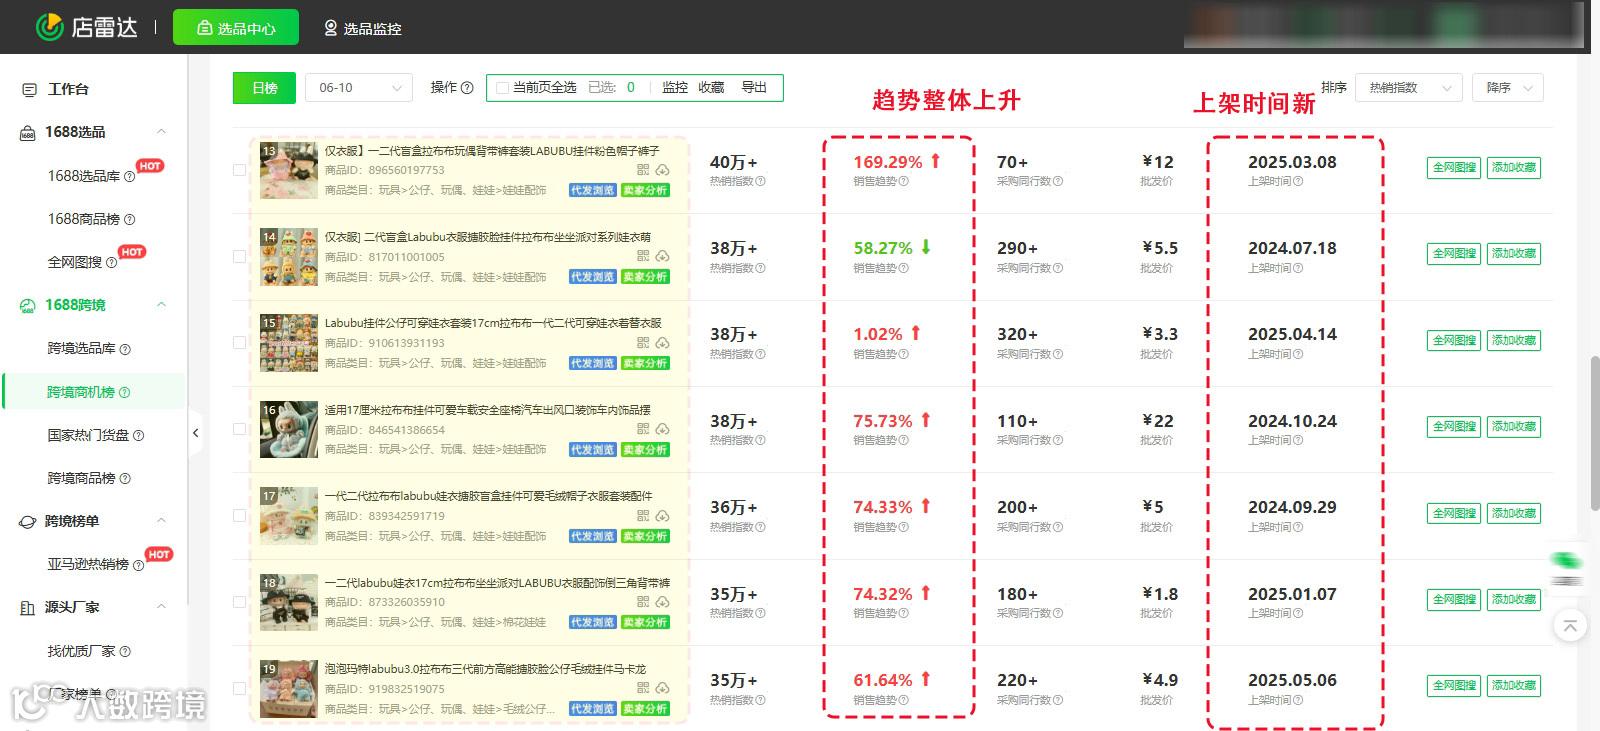
Task: Open the 选品中心 tab
Action: point(236,28)
